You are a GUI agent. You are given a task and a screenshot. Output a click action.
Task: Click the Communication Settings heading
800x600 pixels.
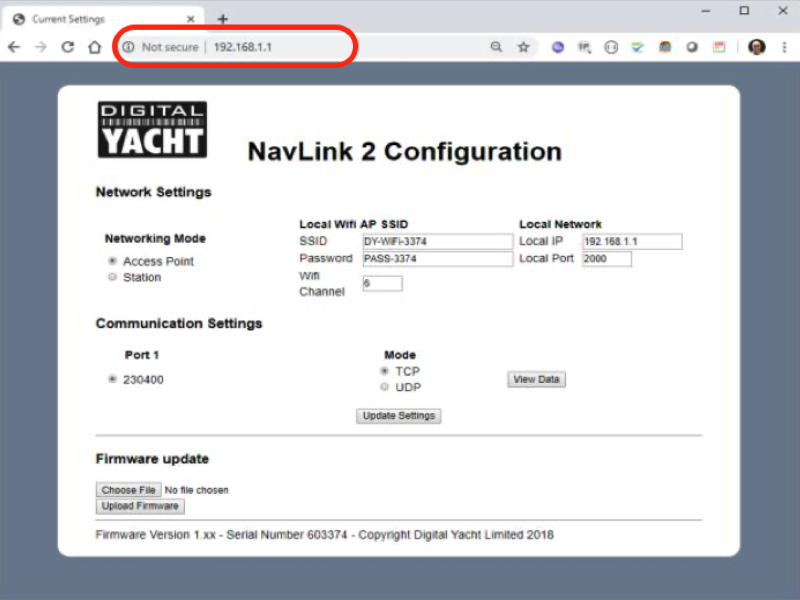(179, 323)
